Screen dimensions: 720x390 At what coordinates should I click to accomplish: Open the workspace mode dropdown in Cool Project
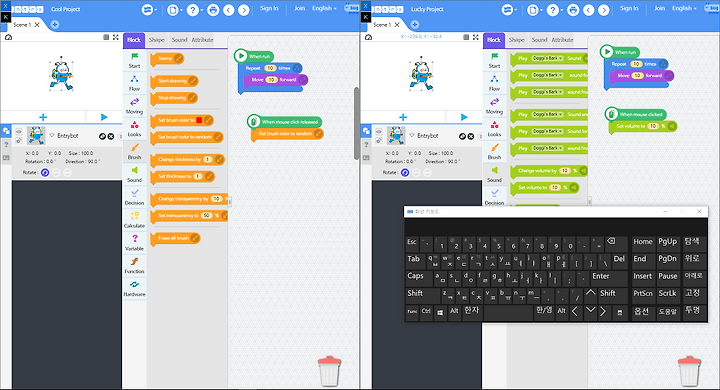tap(149, 10)
